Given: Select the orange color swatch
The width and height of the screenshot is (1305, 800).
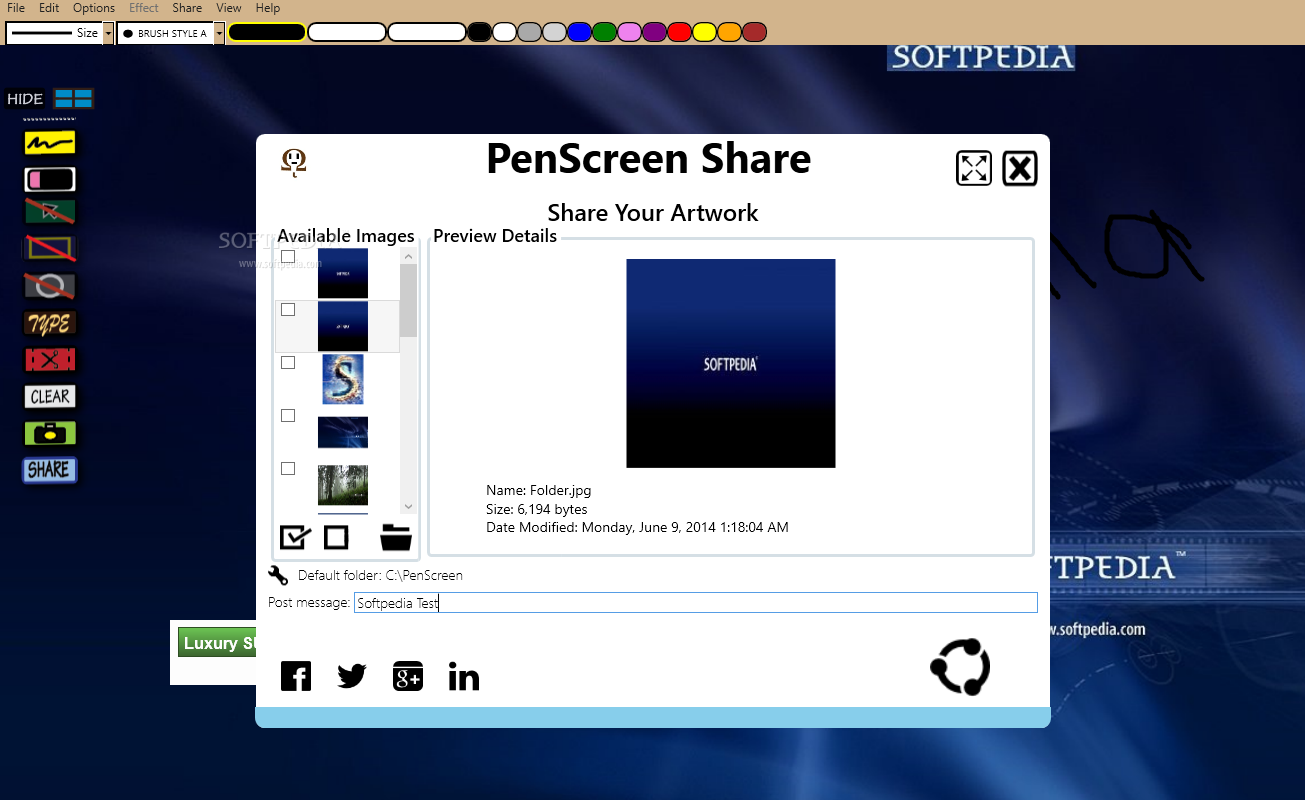Looking at the screenshot, I should (x=729, y=32).
